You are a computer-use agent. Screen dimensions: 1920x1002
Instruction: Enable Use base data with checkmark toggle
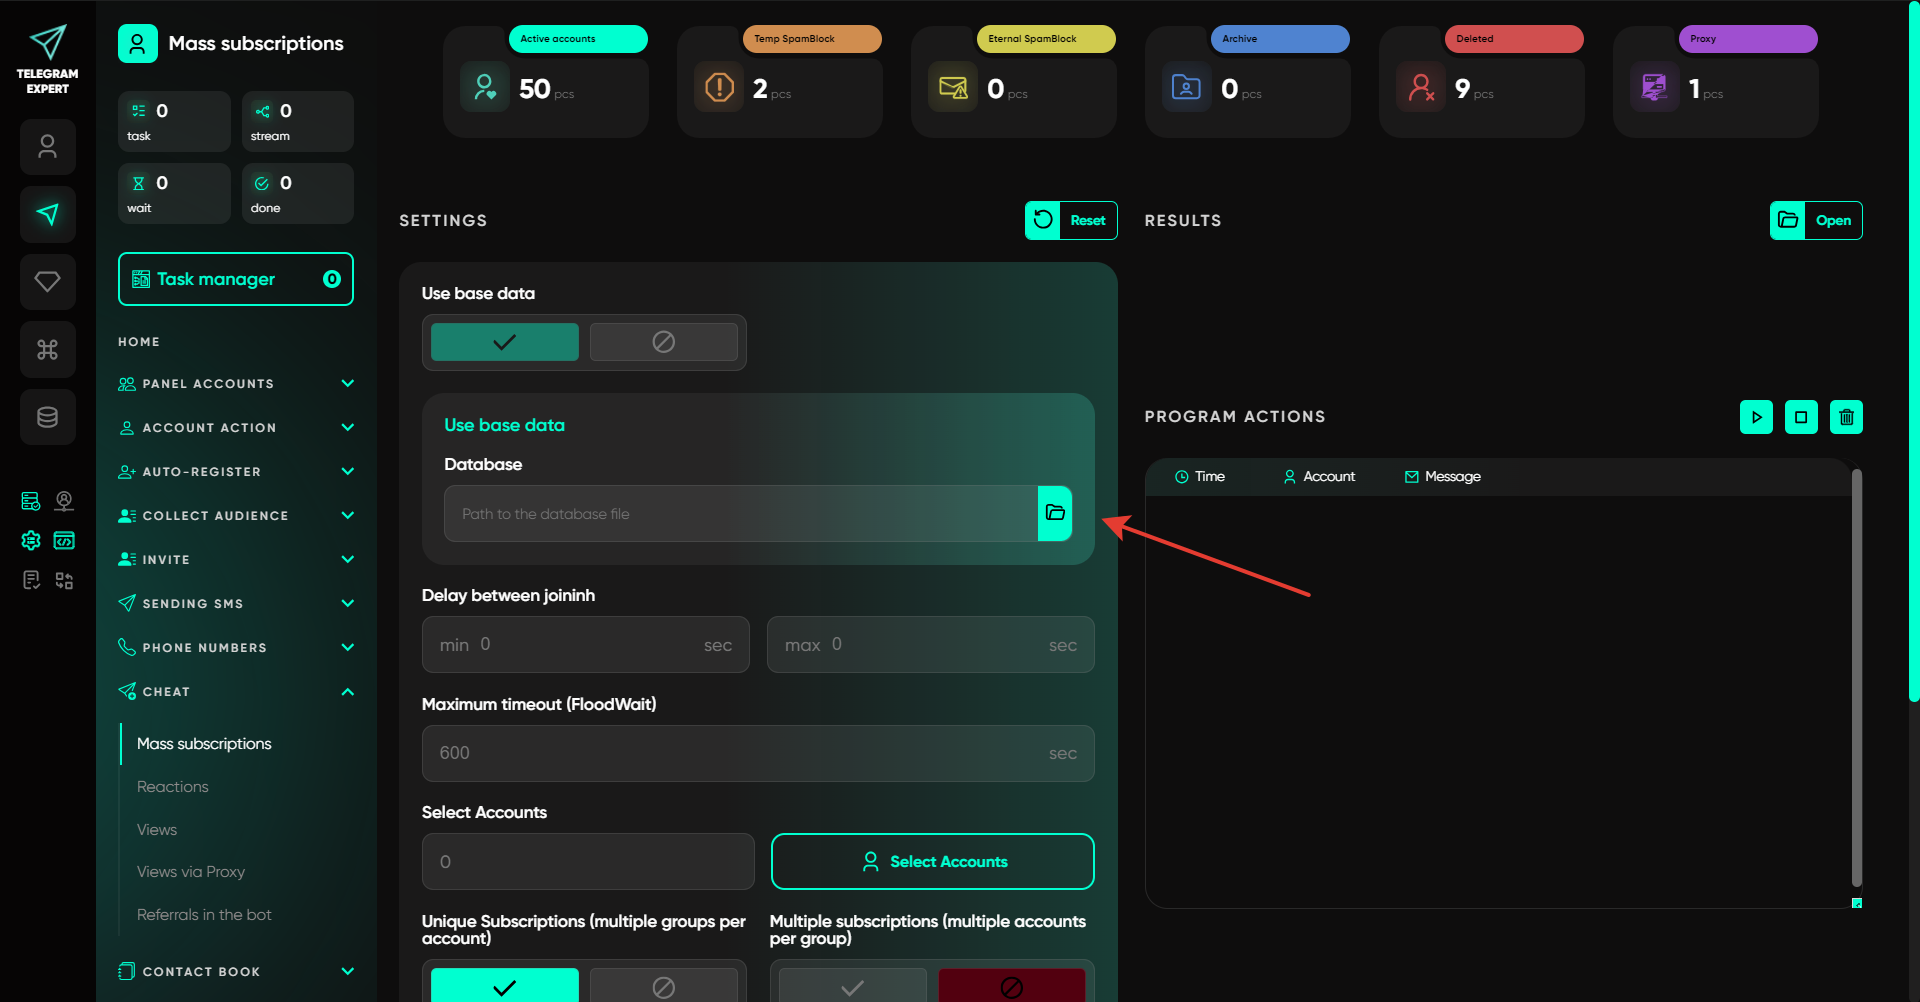point(504,342)
